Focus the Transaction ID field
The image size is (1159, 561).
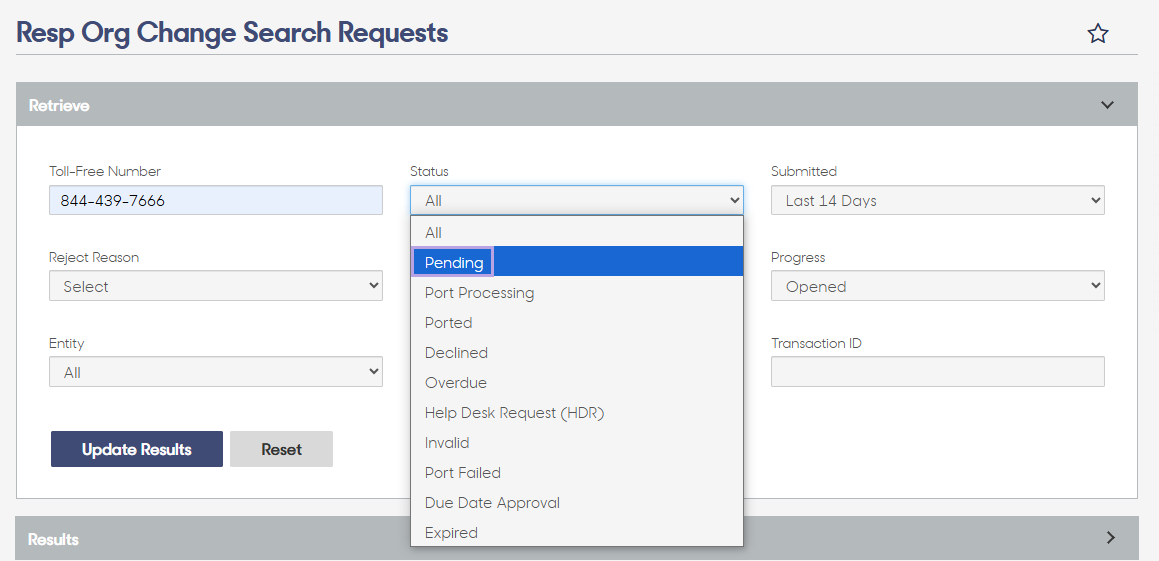[937, 372]
